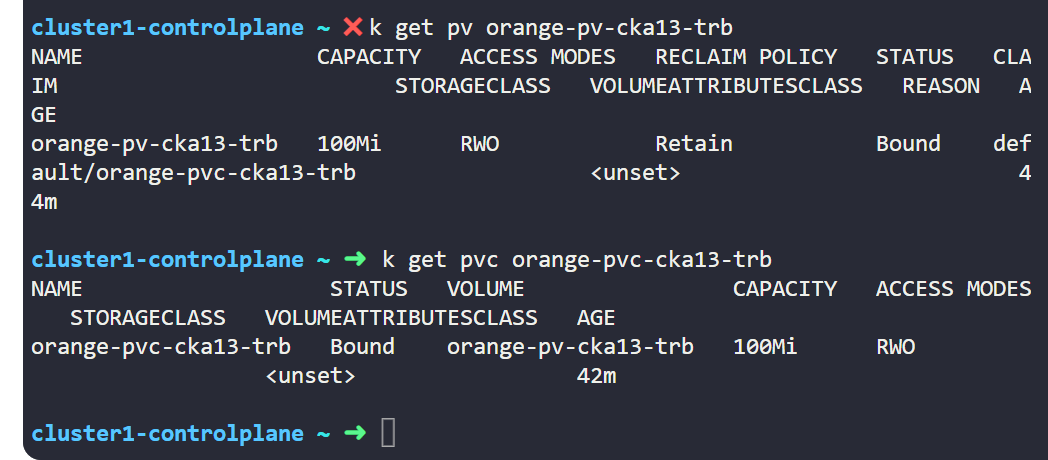
Task: Click the red X error indicator
Action: [353, 27]
